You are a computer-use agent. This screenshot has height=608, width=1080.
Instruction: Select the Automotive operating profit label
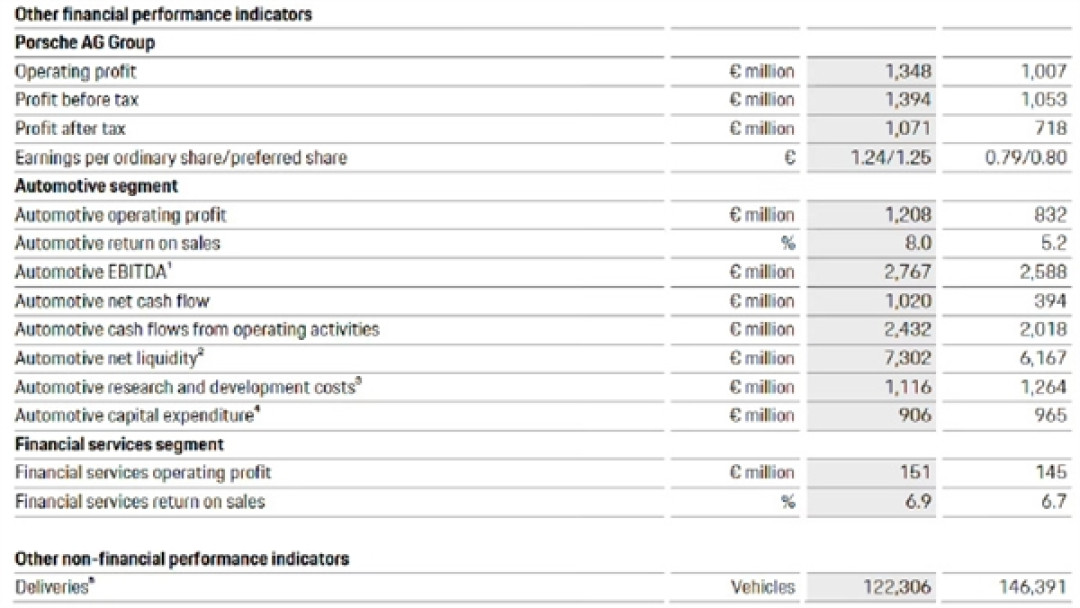[121, 215]
